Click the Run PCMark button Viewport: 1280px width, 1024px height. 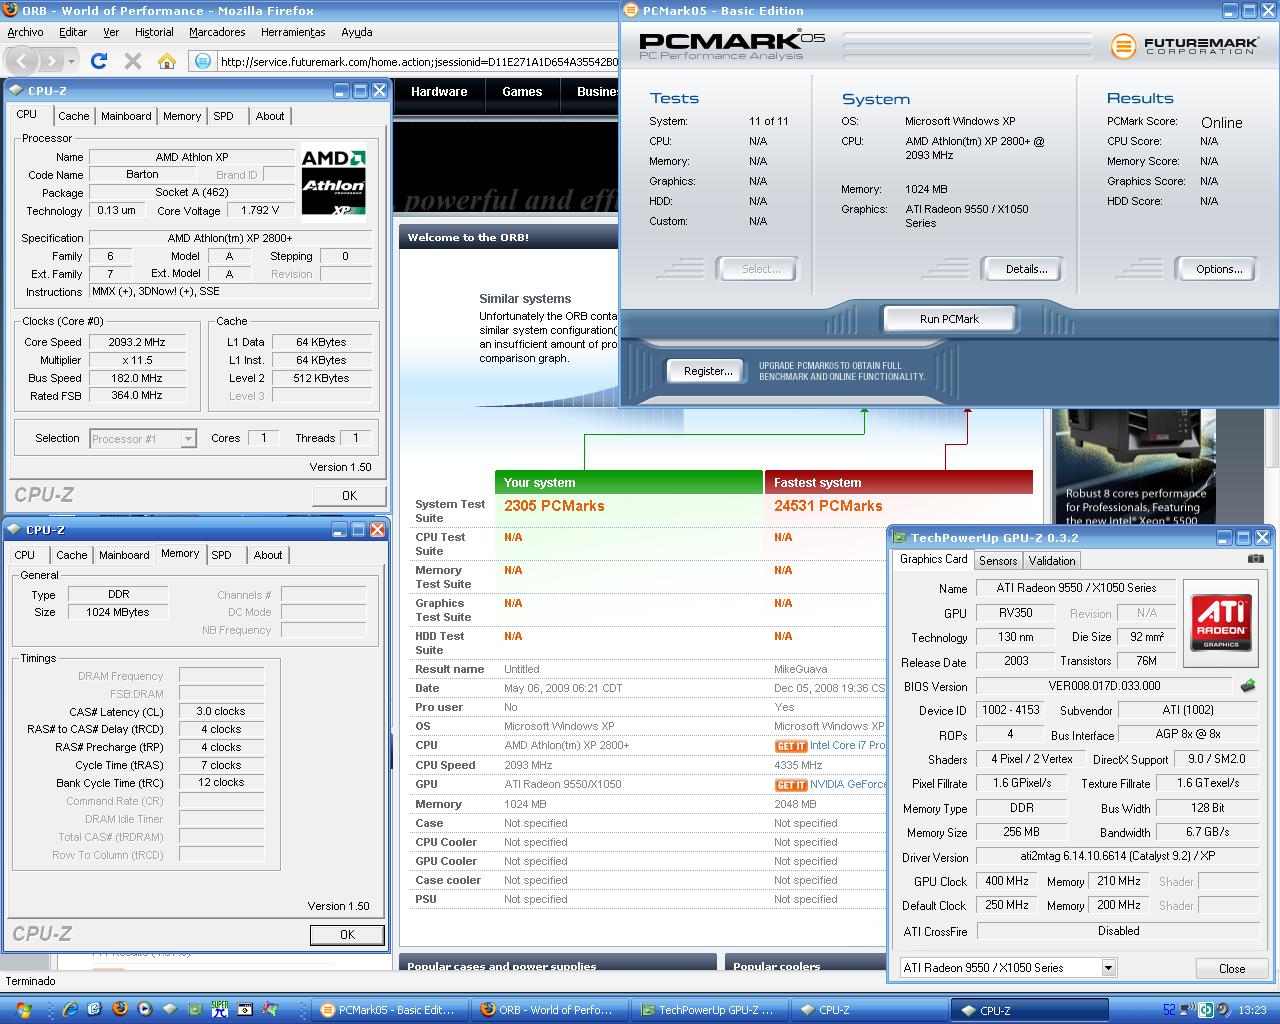[x=949, y=319]
